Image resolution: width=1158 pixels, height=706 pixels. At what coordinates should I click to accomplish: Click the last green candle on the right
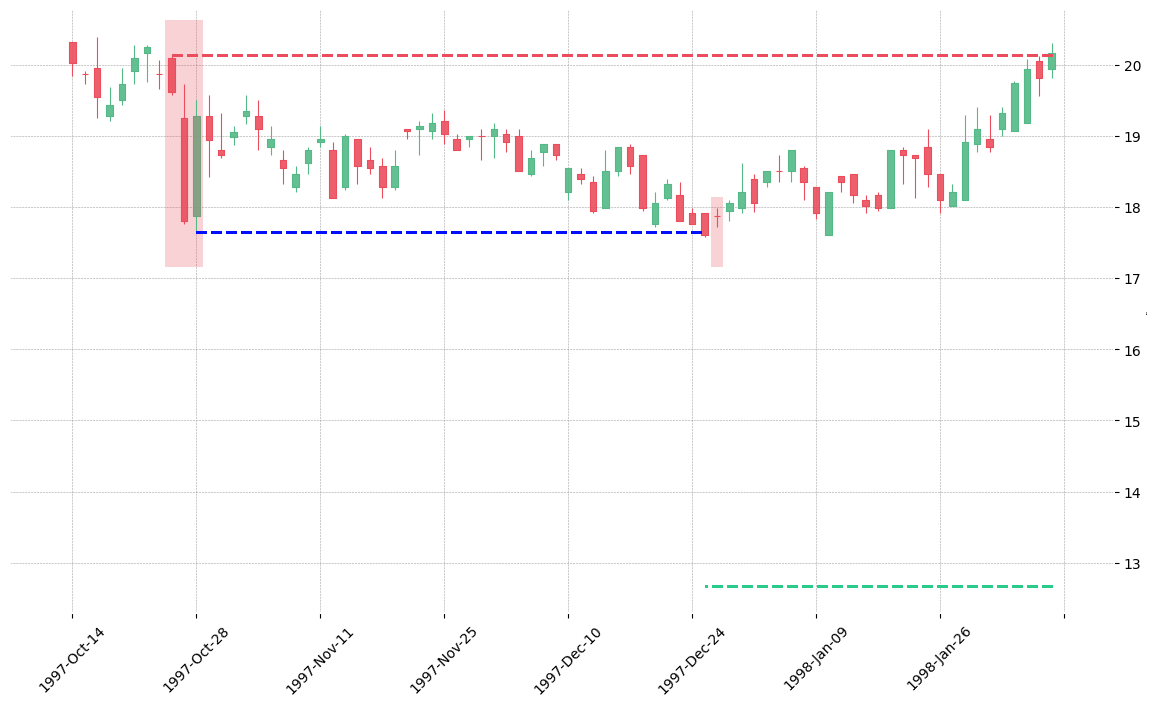[1052, 61]
